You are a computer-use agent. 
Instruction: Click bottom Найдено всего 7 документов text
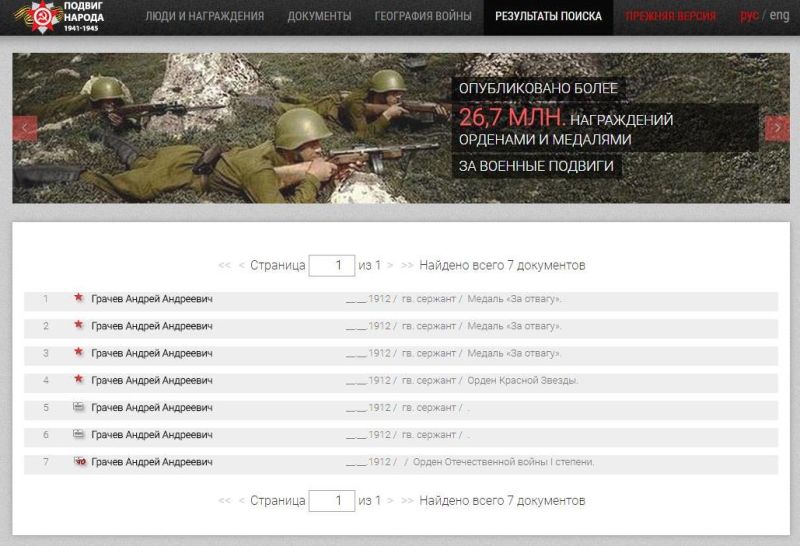tap(502, 501)
